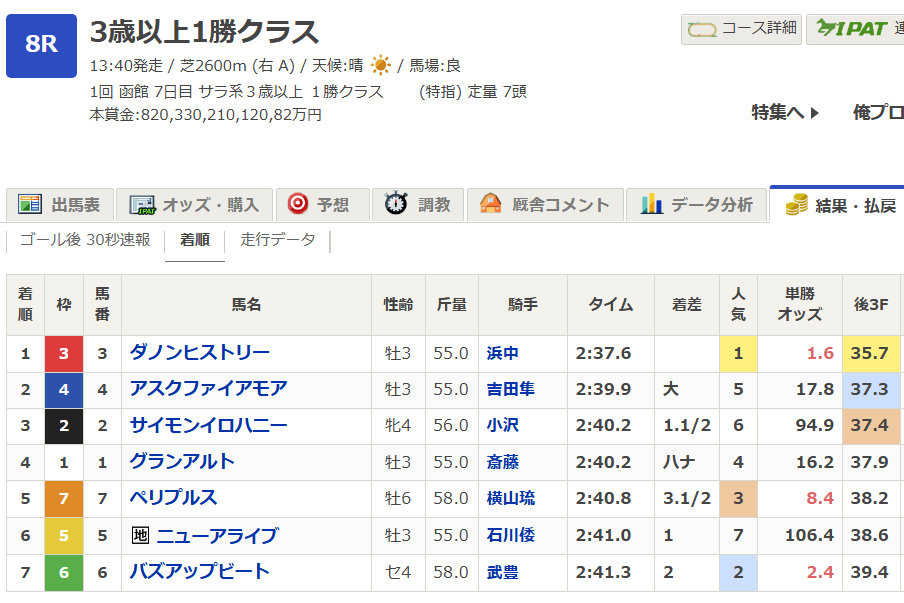Click the 出馬表 table icon
This screenshot has width=904, height=603.
tap(30, 204)
